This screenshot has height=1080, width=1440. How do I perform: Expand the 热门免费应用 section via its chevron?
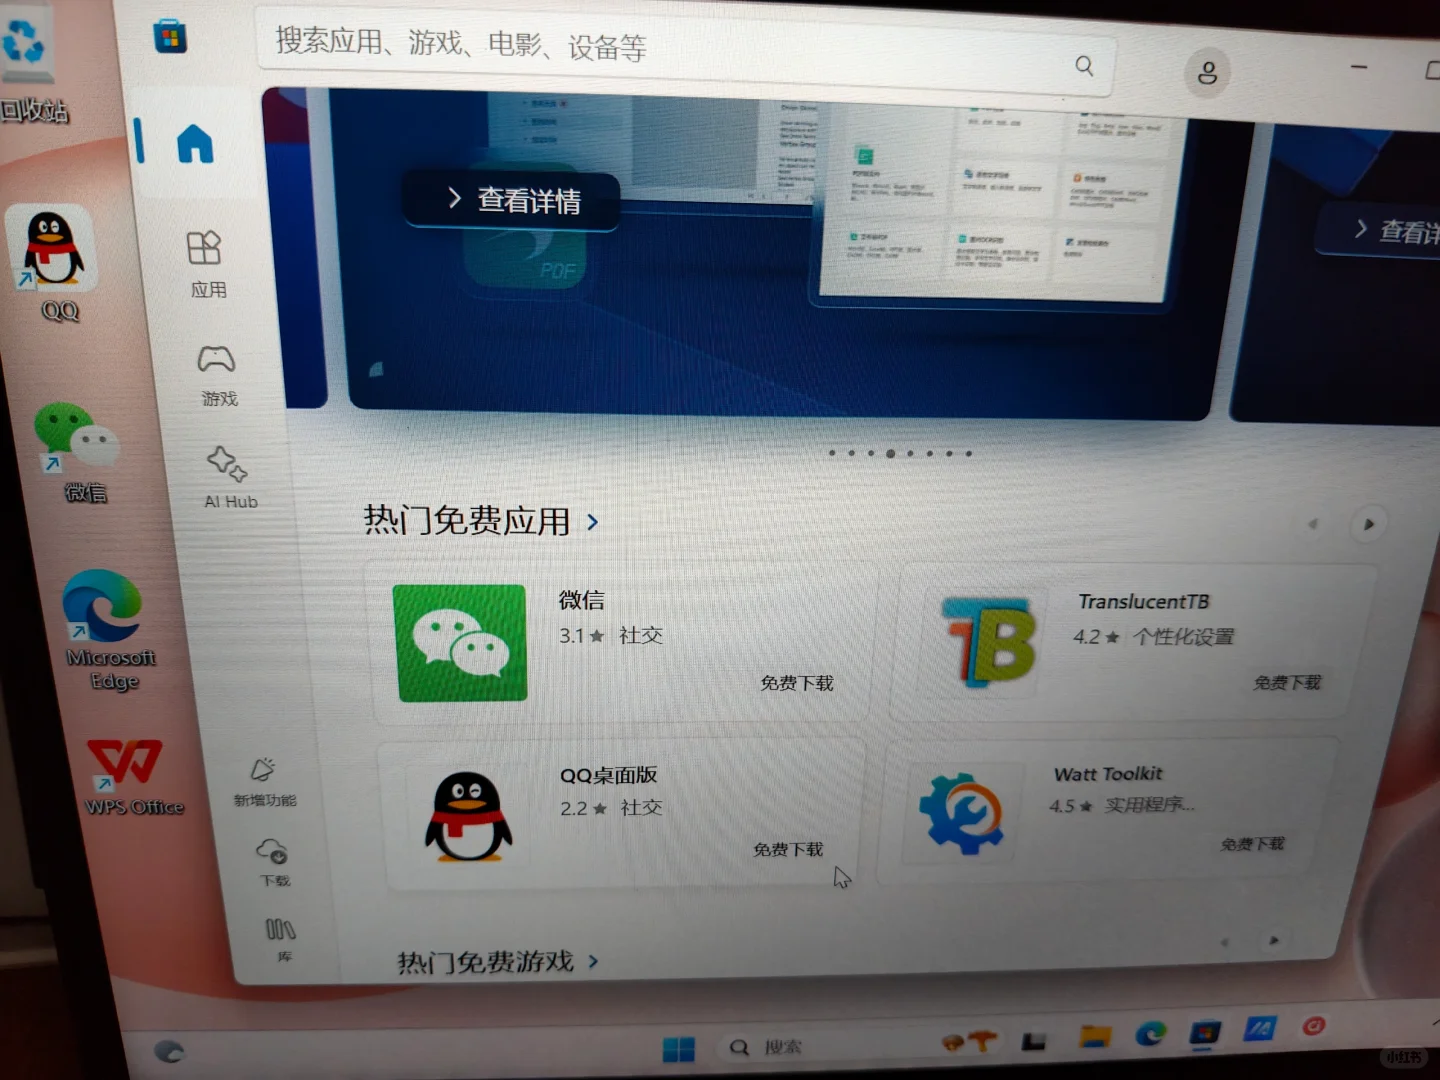coord(592,522)
